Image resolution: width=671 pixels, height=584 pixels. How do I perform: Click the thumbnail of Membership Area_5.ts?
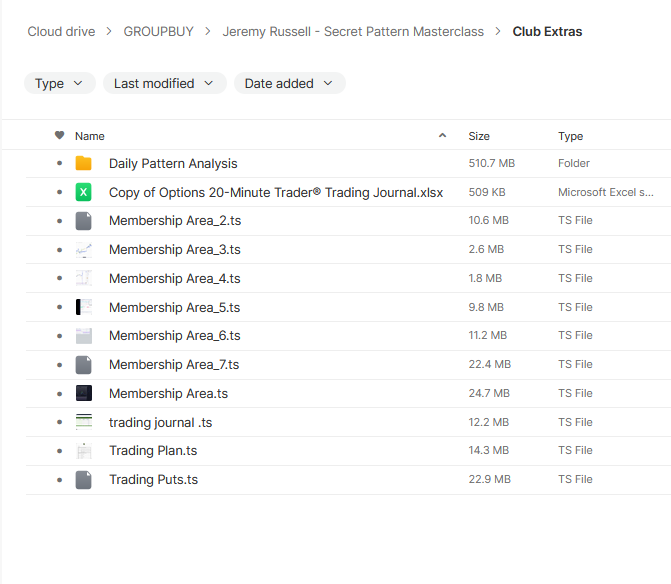(x=83, y=307)
